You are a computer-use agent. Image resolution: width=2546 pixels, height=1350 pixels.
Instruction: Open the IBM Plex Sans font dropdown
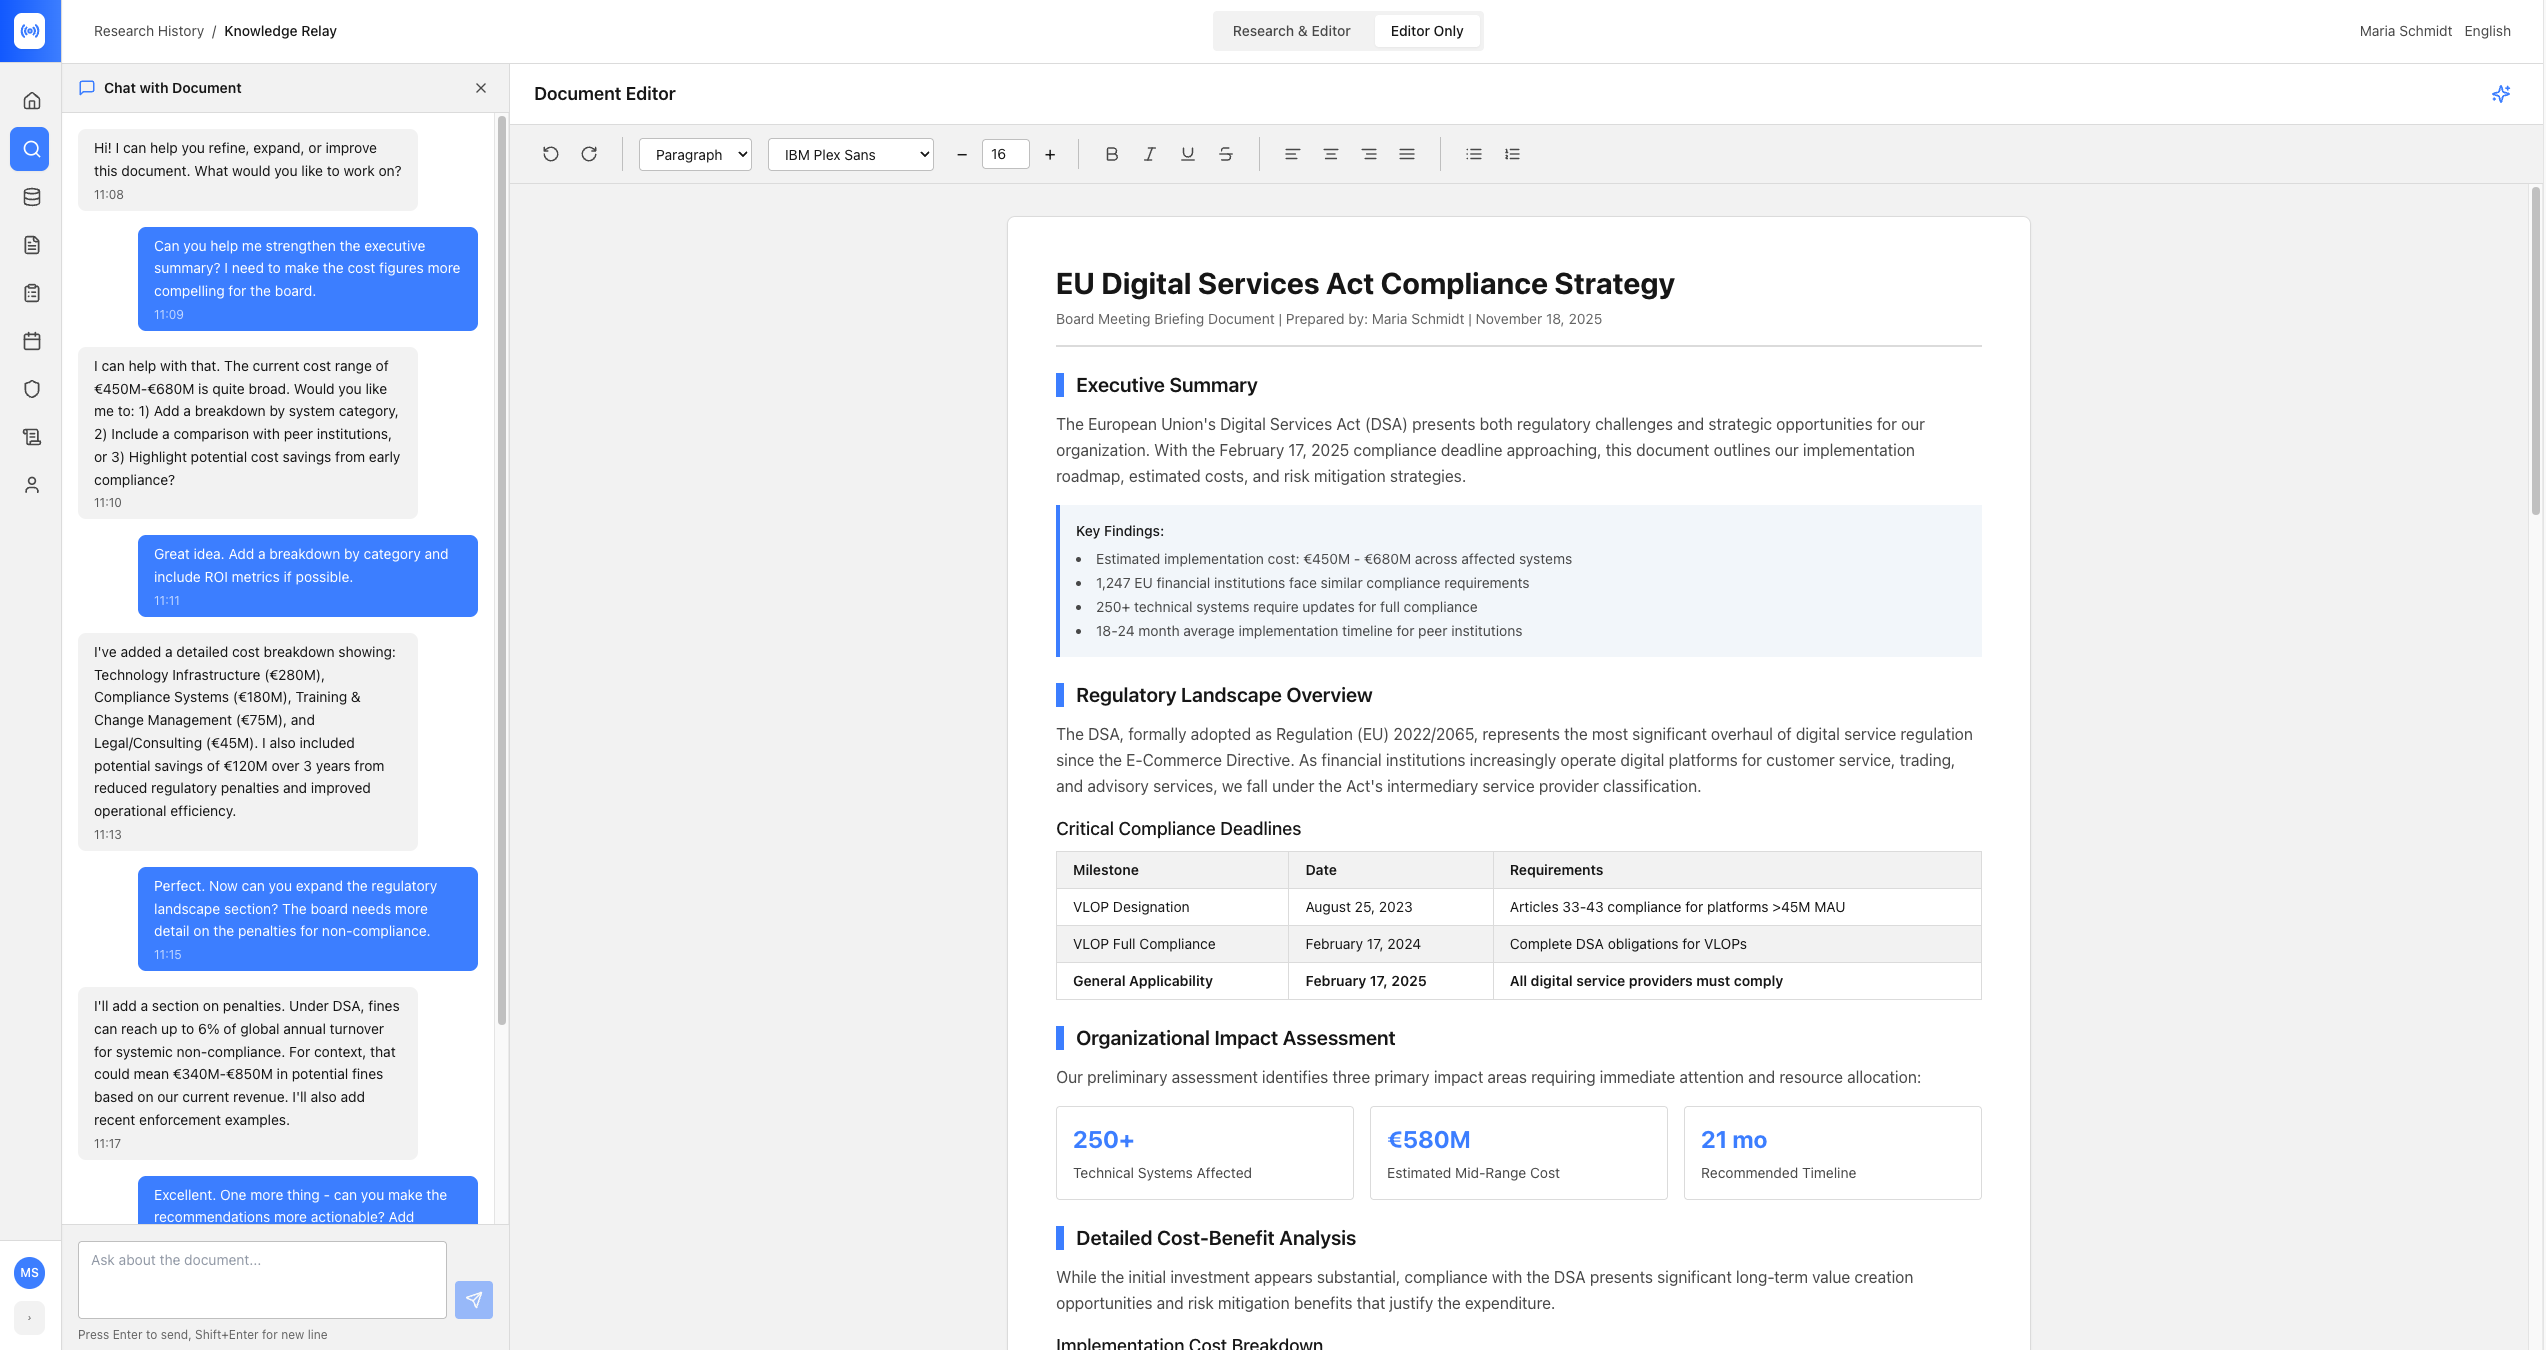coord(850,154)
